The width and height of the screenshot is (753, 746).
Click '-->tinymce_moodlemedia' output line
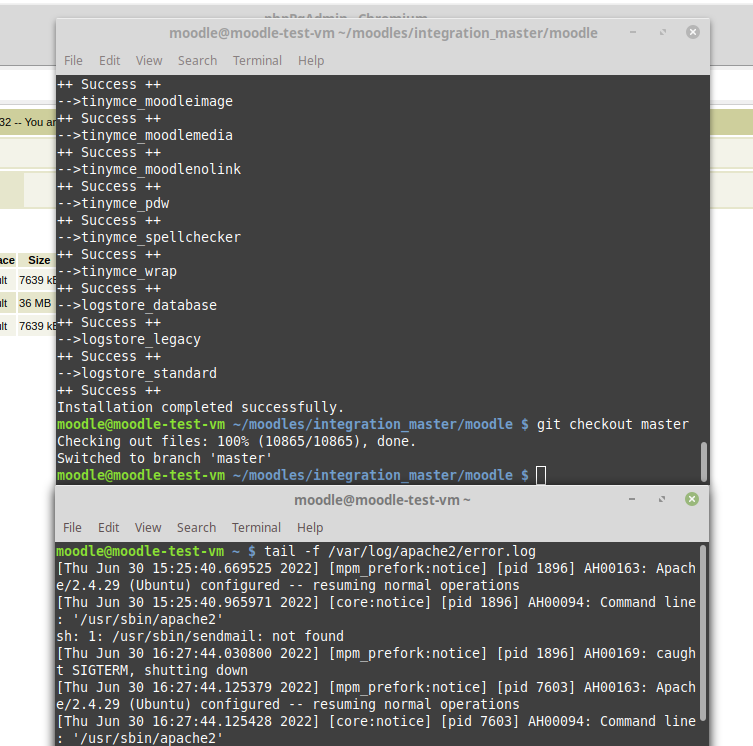click(145, 135)
